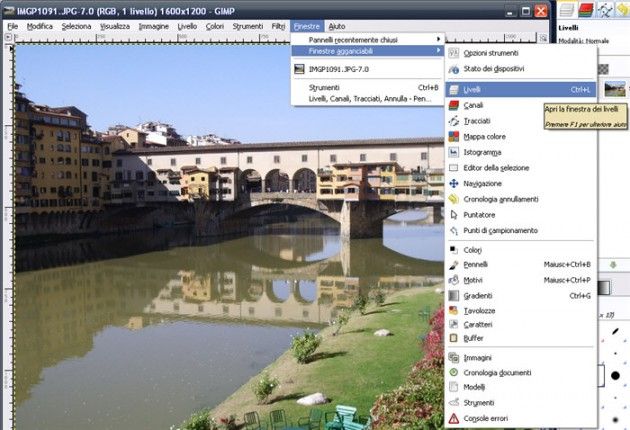Select the large round brush in brushes panel
630x430 pixels.
[x=615, y=376]
